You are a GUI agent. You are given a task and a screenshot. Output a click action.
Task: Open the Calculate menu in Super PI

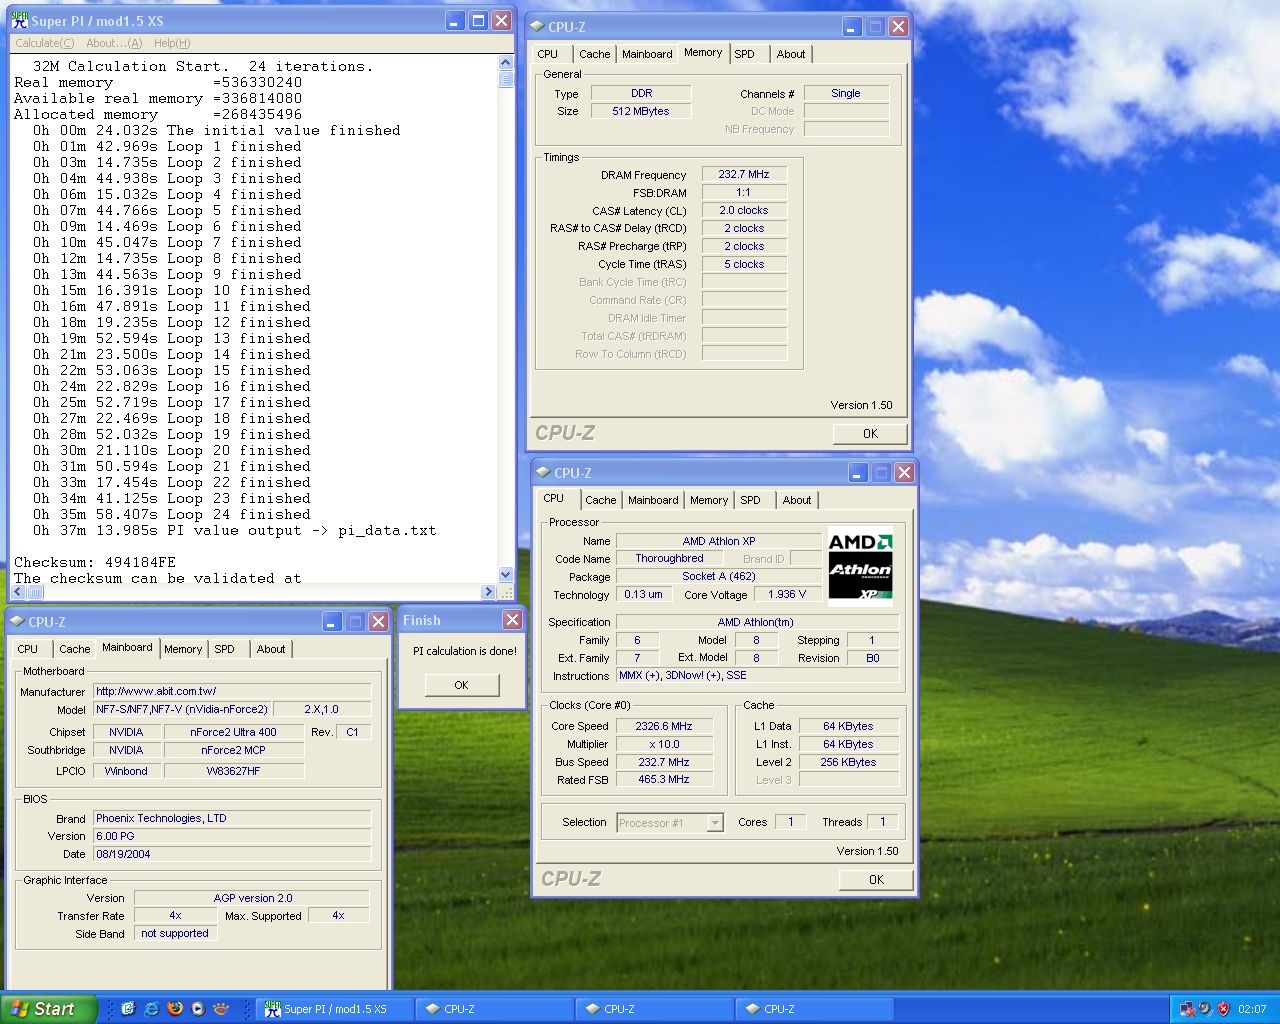[44, 43]
